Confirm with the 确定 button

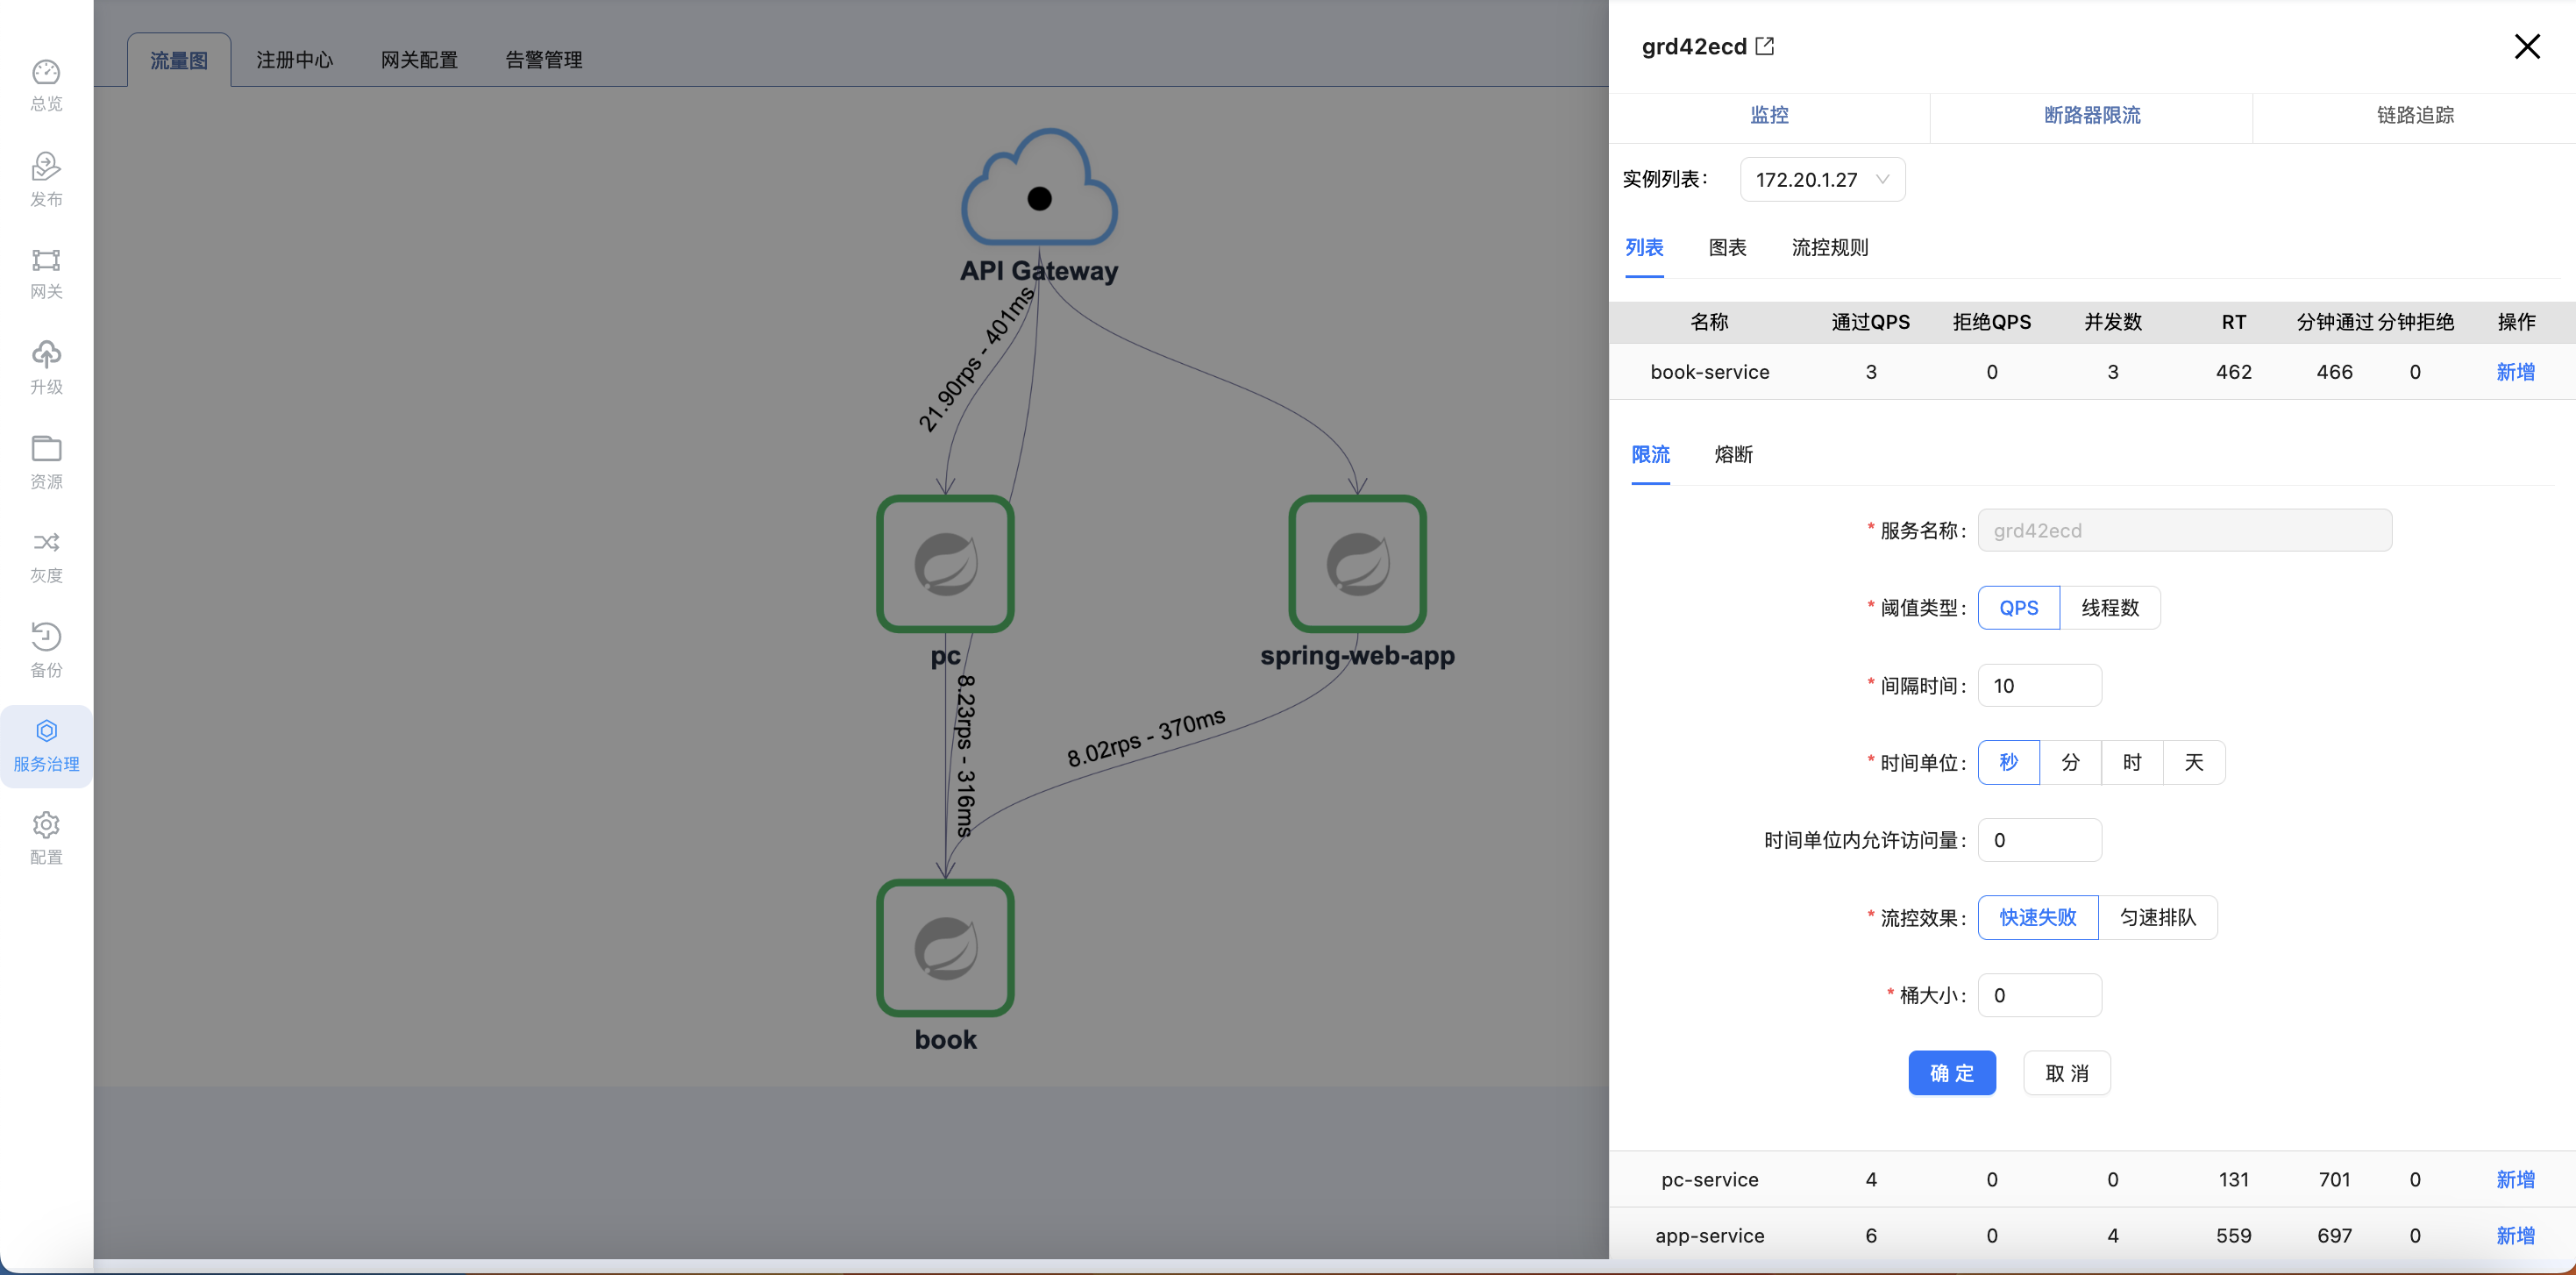1952,1073
